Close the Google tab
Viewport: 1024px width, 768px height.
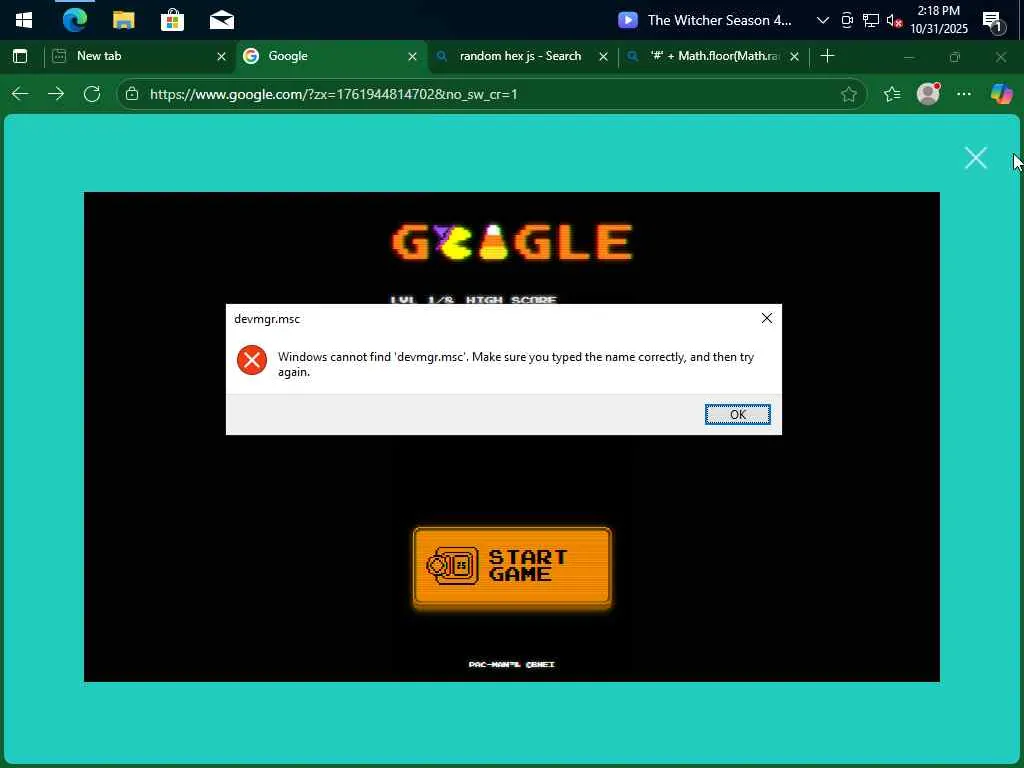(412, 57)
